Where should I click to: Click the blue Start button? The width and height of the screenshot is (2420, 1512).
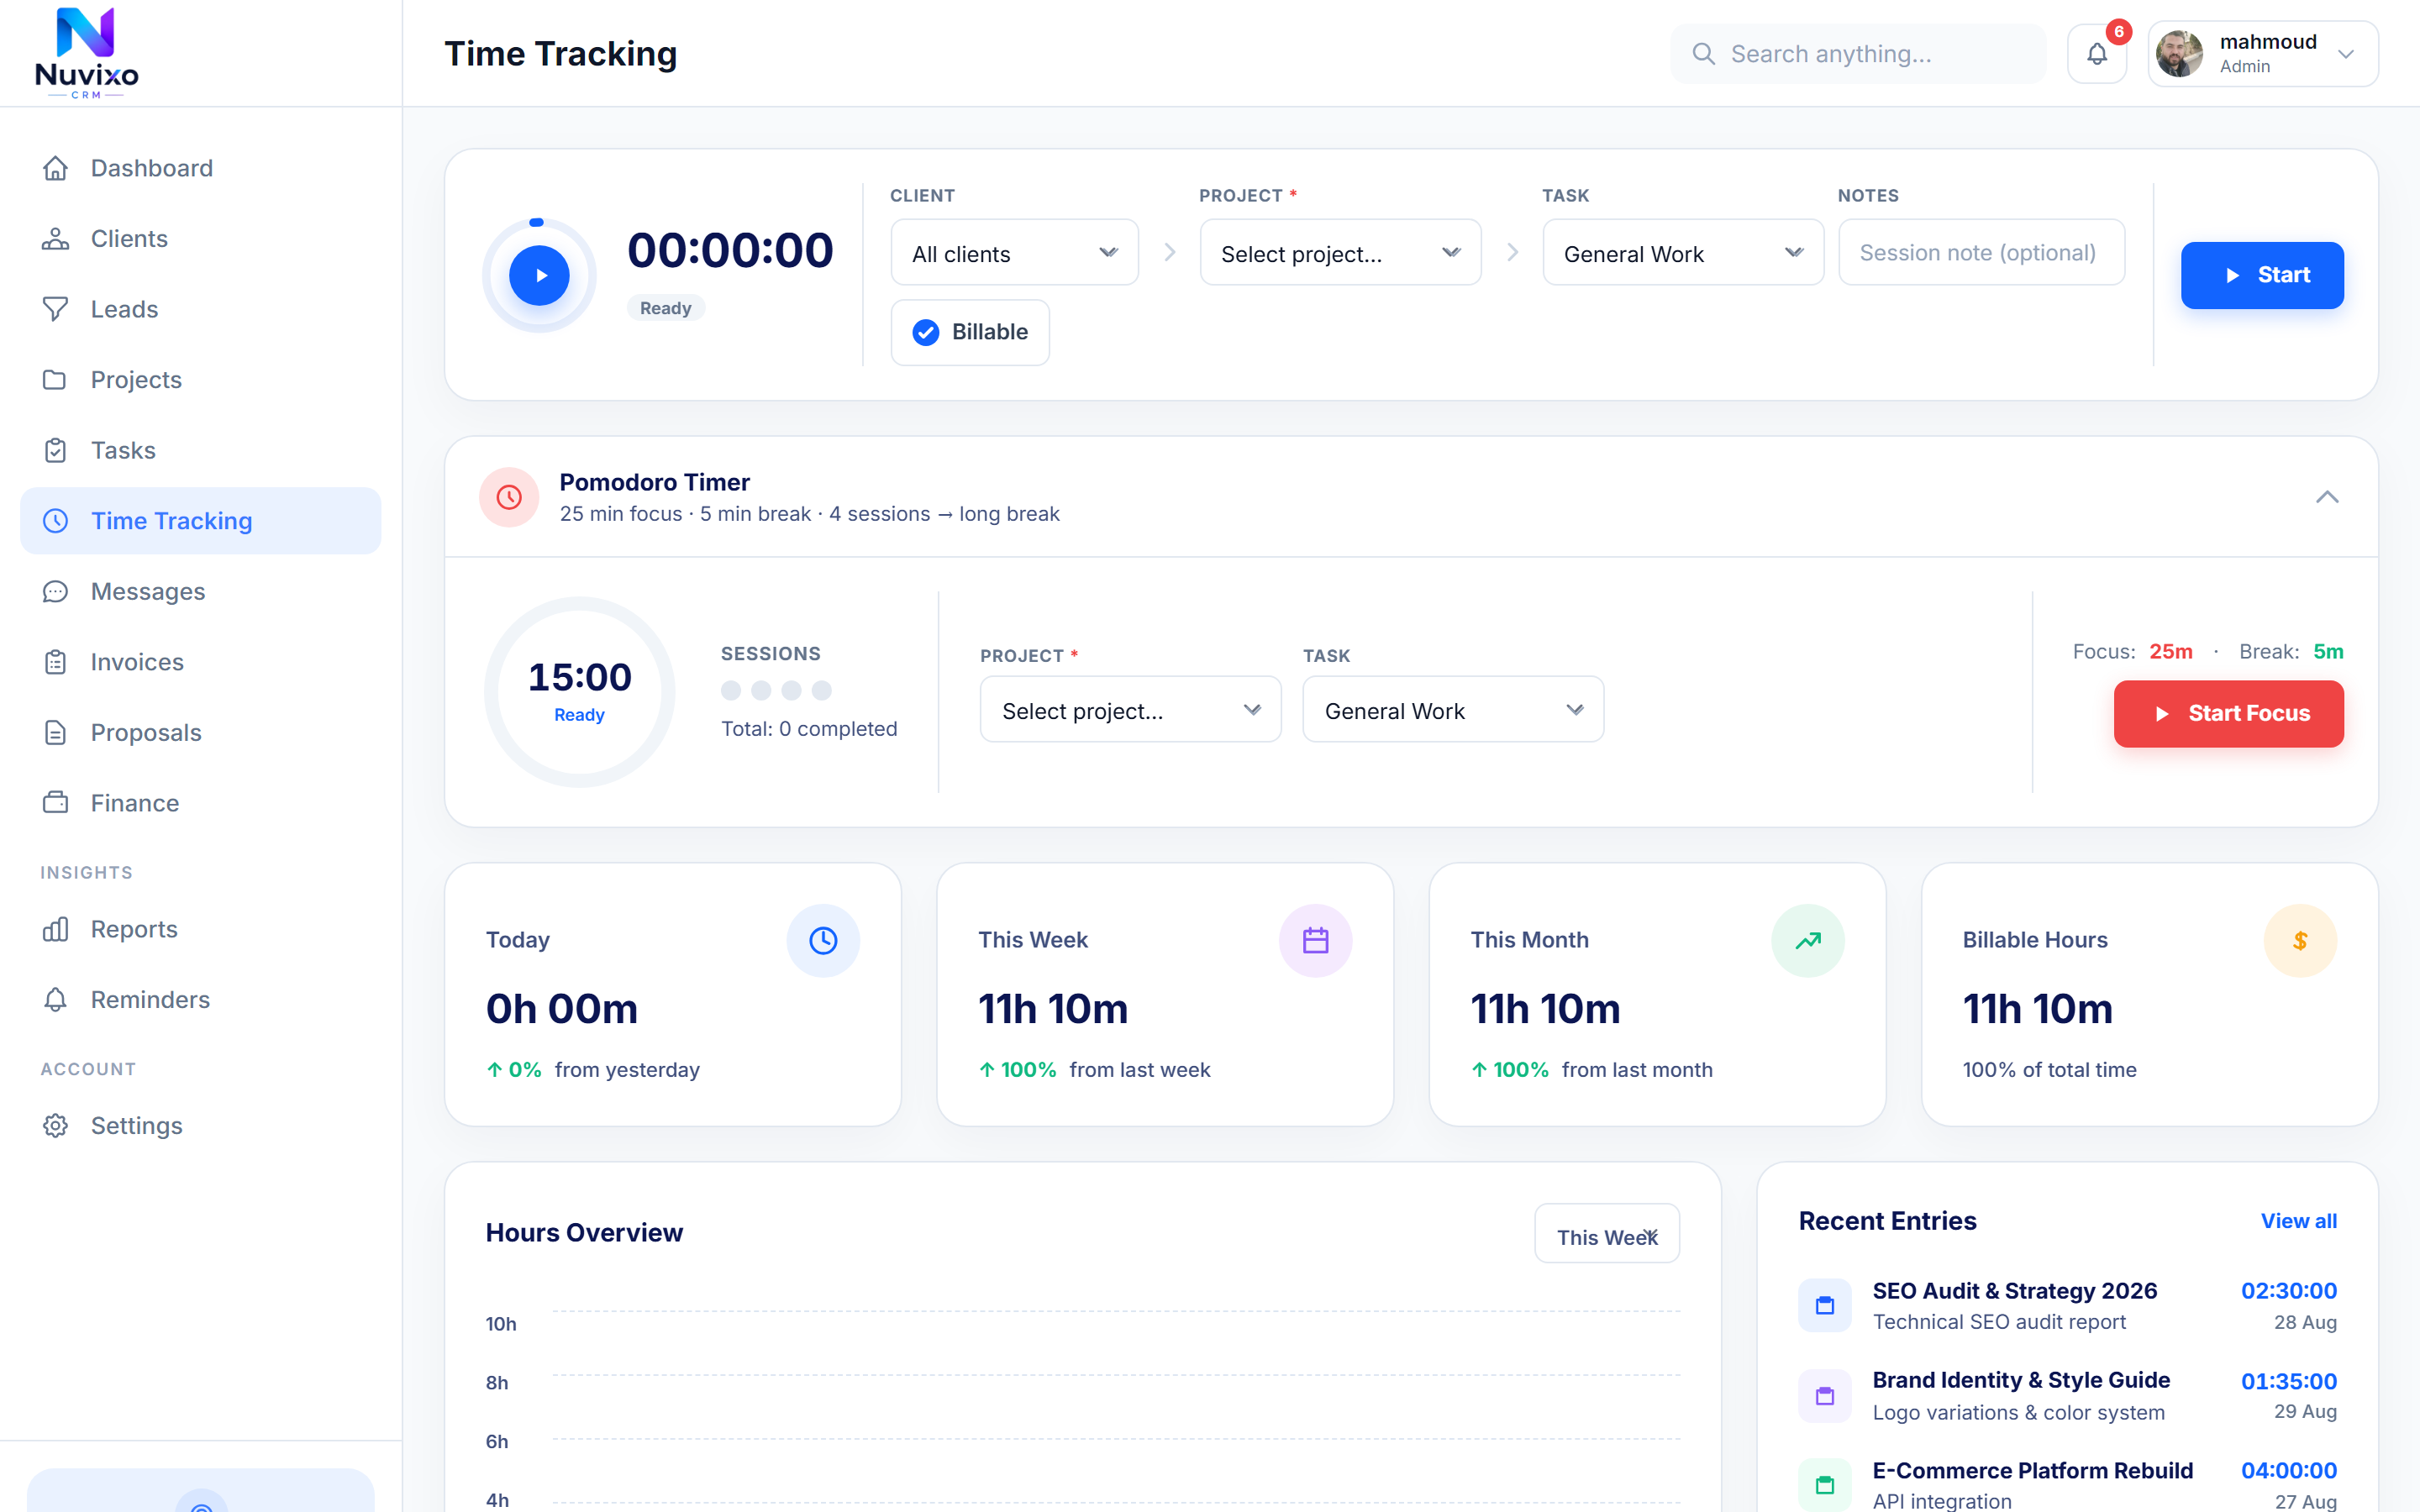point(2262,275)
